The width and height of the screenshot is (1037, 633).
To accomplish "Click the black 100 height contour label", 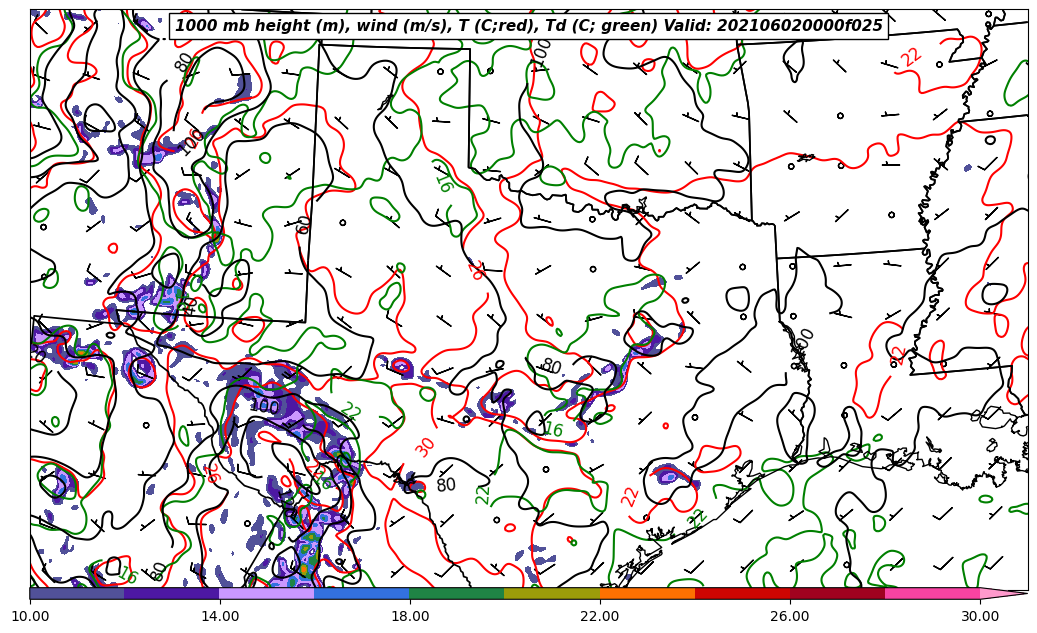I will pyautogui.click(x=265, y=407).
